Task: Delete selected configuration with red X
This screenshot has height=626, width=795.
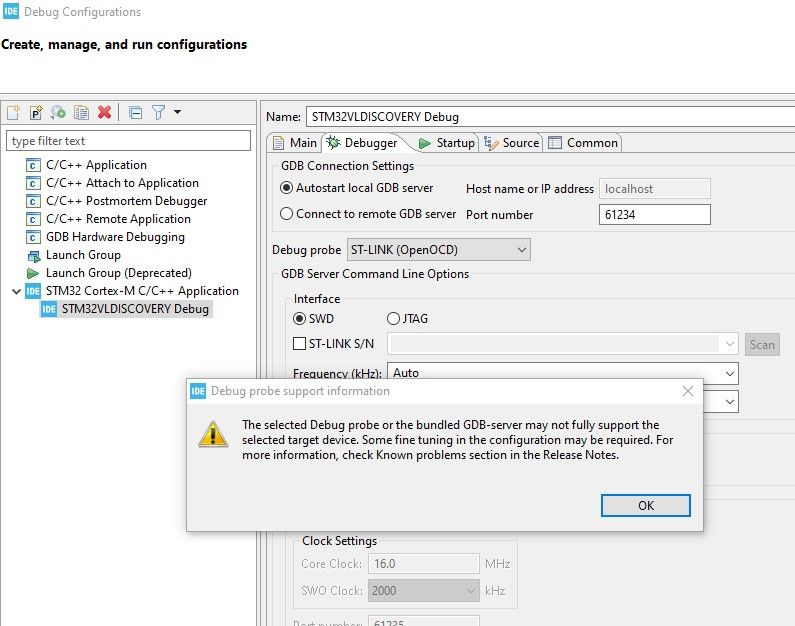Action: pyautogui.click(x=104, y=112)
